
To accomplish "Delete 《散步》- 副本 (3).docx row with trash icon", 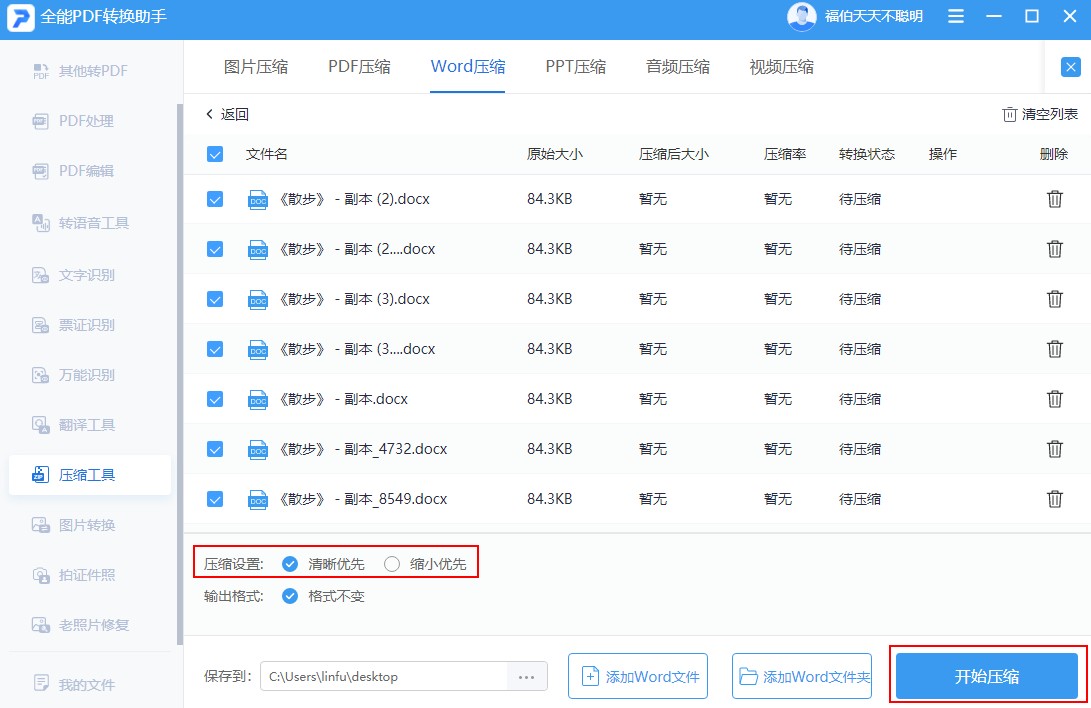I will click(1055, 299).
